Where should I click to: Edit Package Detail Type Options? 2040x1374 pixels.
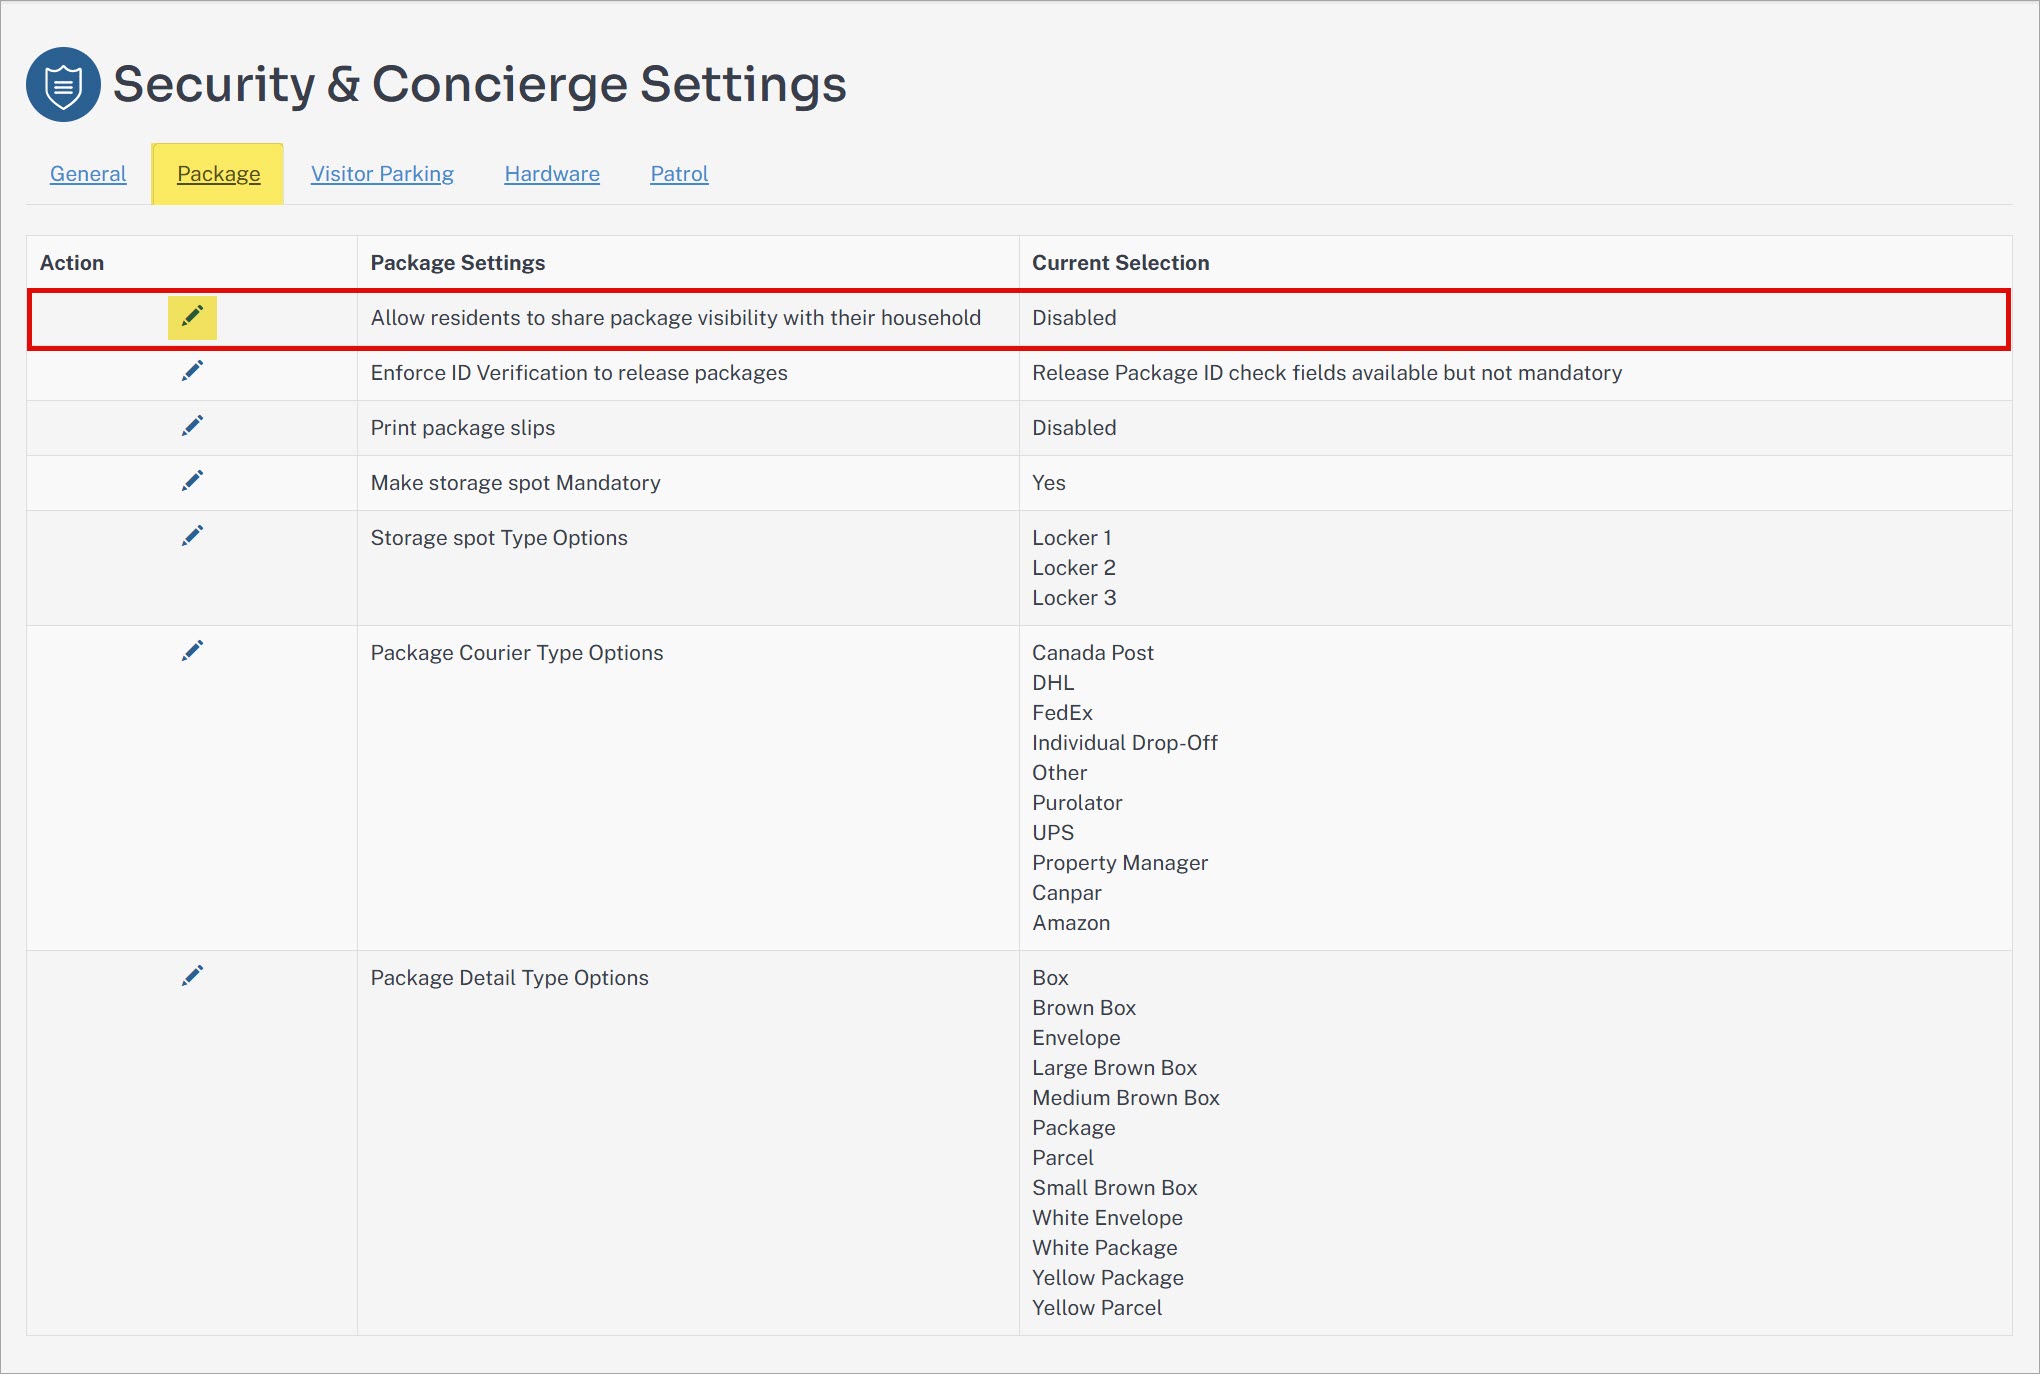pyautogui.click(x=192, y=976)
